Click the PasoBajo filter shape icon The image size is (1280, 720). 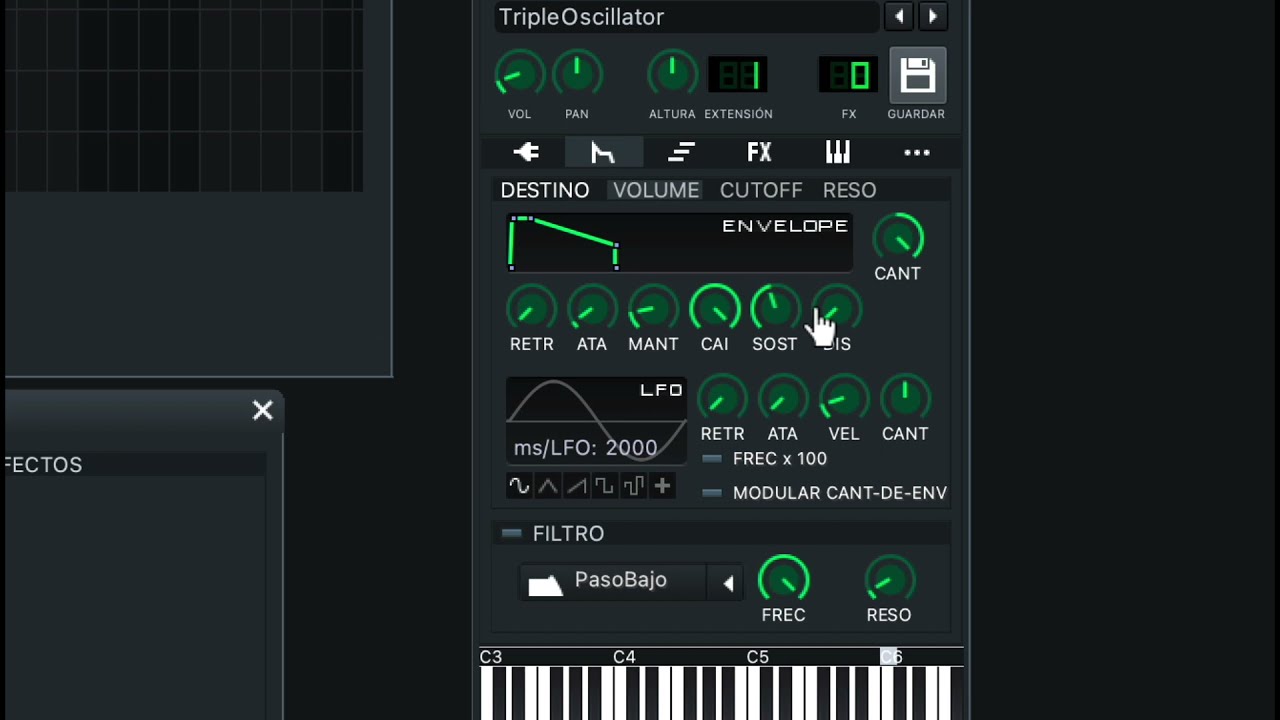coord(545,585)
